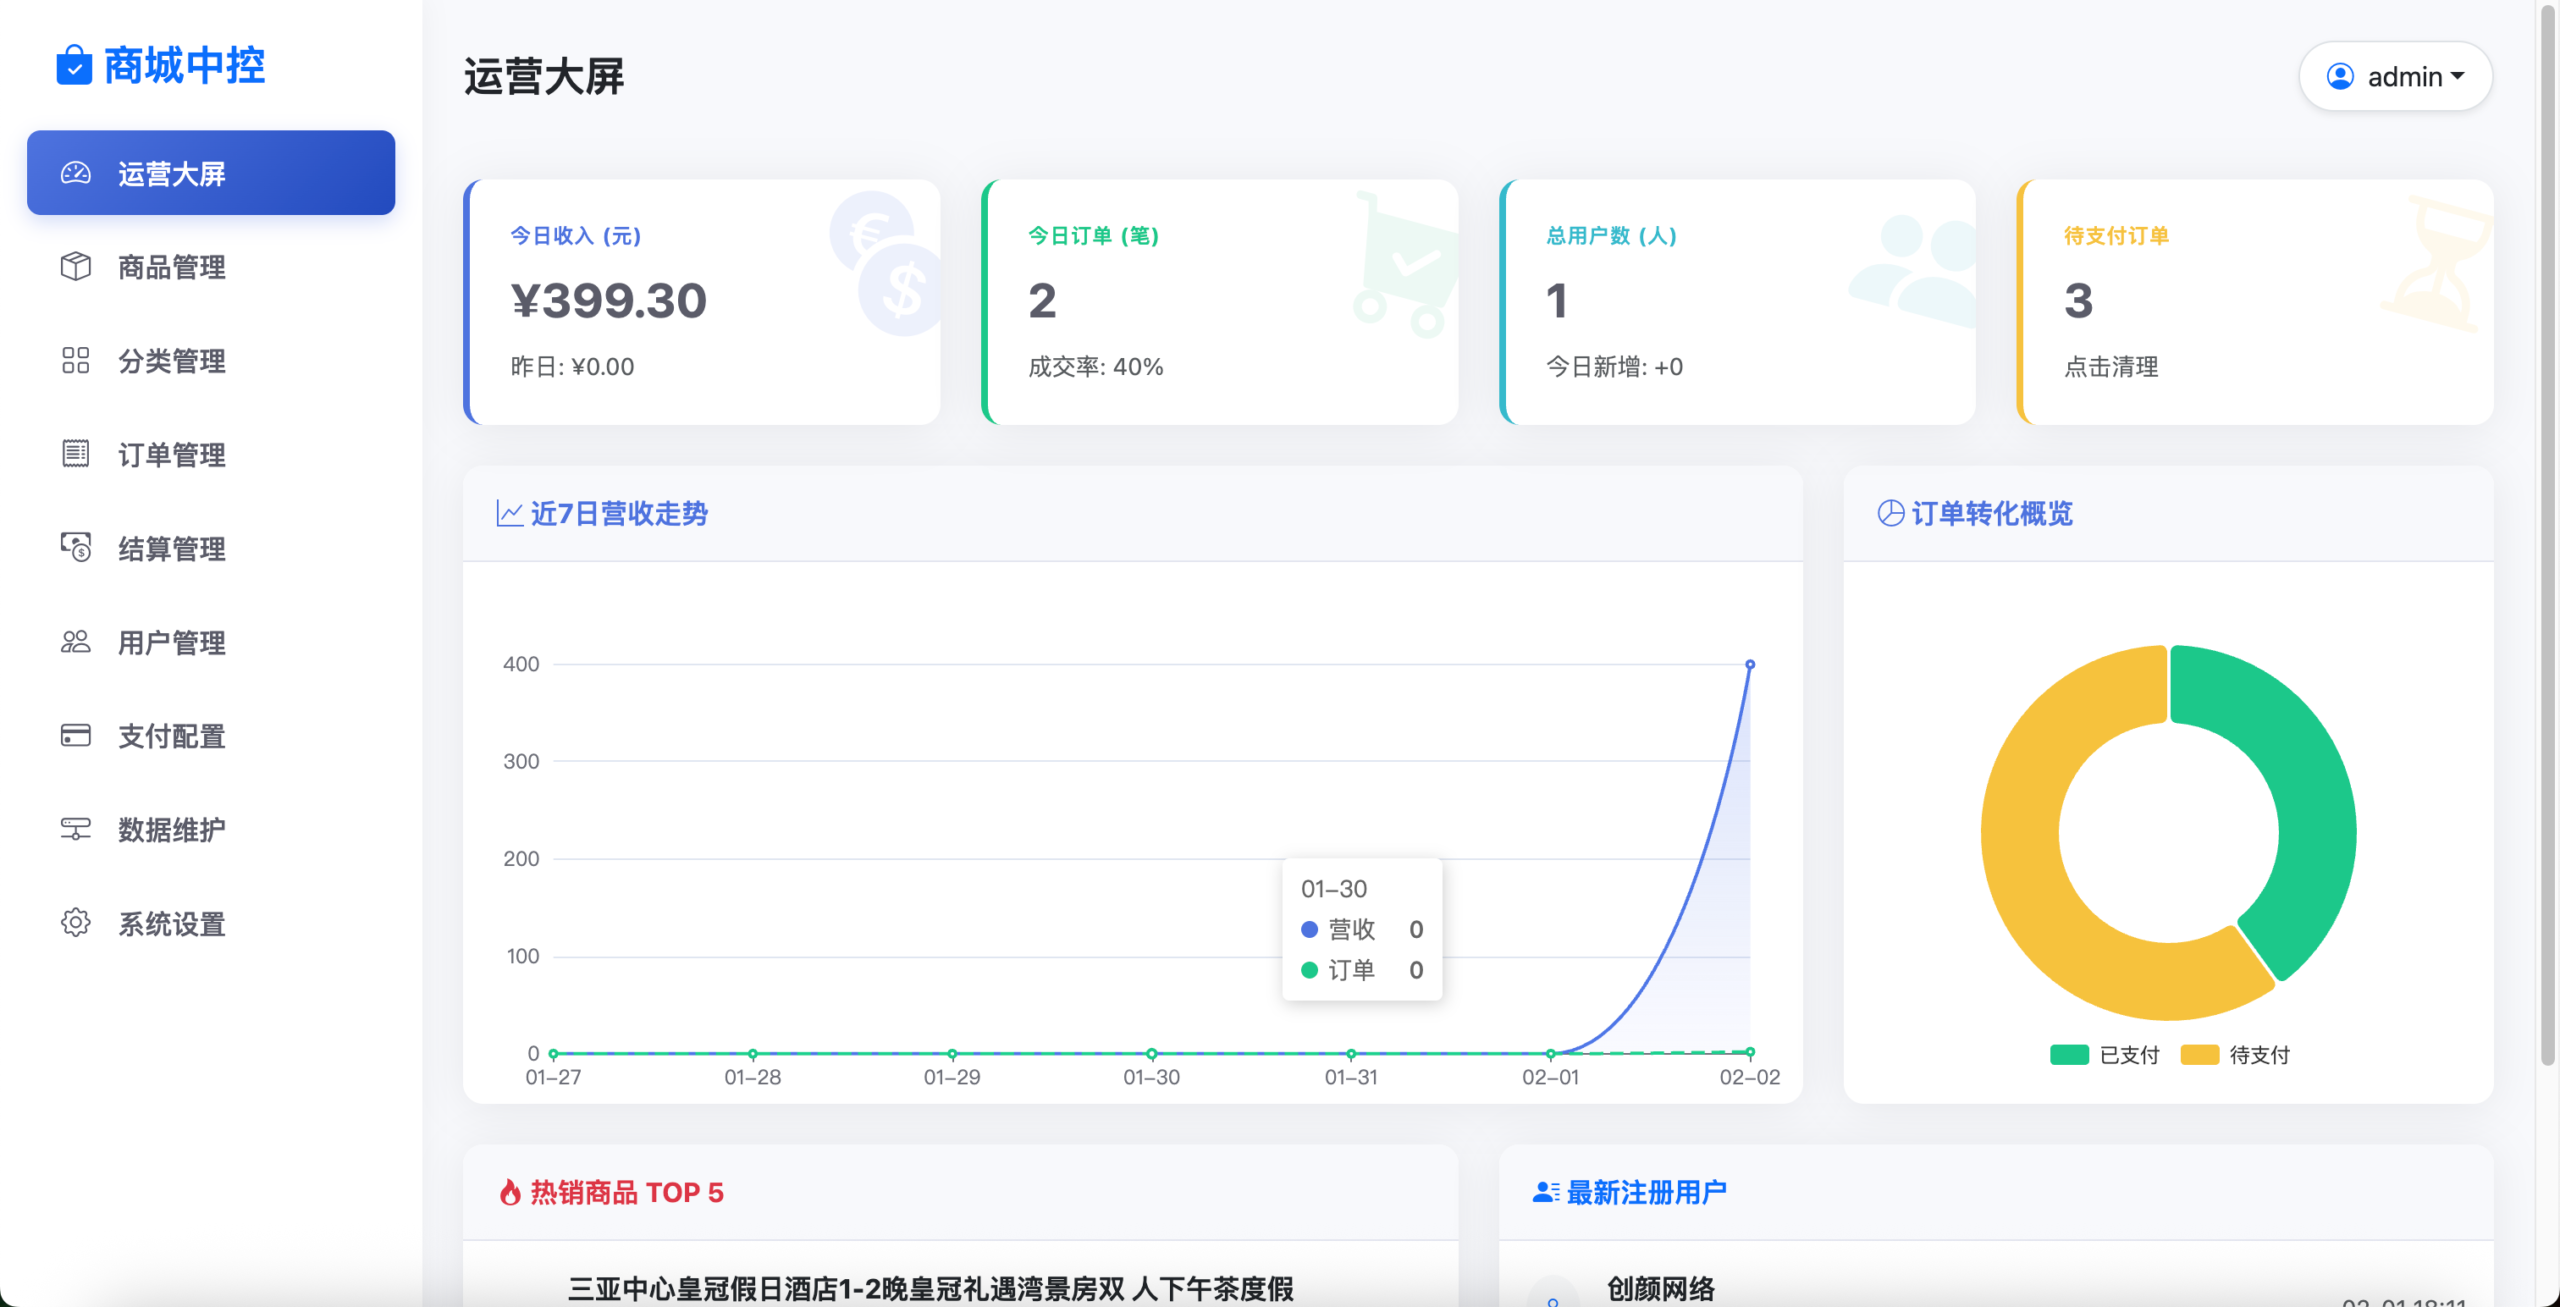Click the 分类管理 grid icon
This screenshot has height=1307, width=2560.
pos(75,361)
